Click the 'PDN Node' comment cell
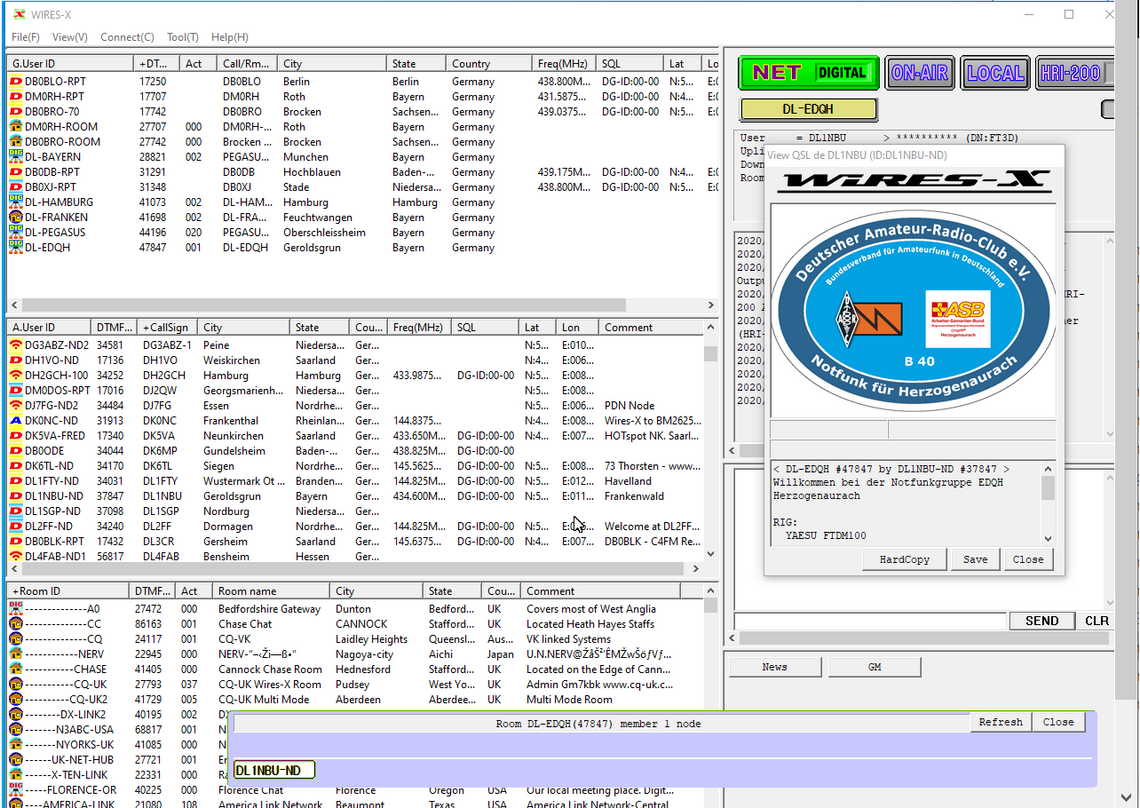1140x808 pixels. [630, 406]
